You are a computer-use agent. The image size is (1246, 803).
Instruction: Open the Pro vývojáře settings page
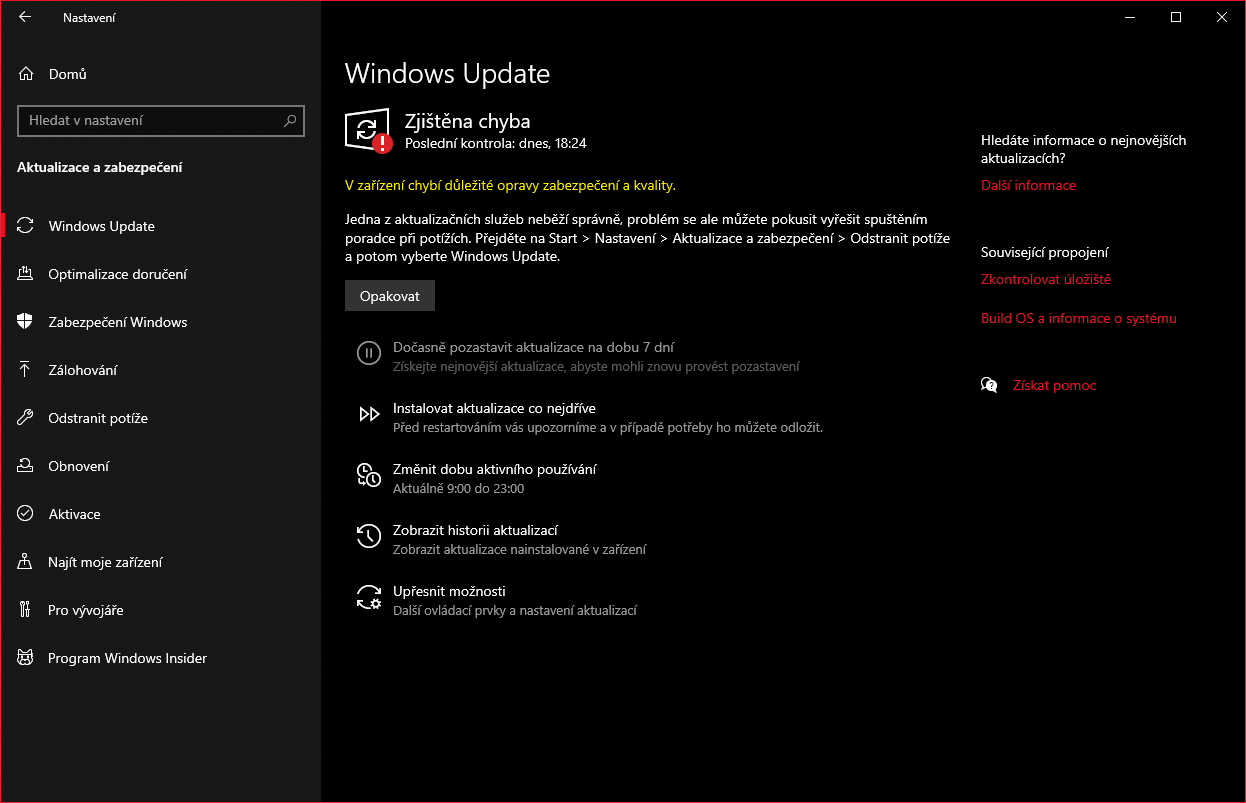click(86, 610)
